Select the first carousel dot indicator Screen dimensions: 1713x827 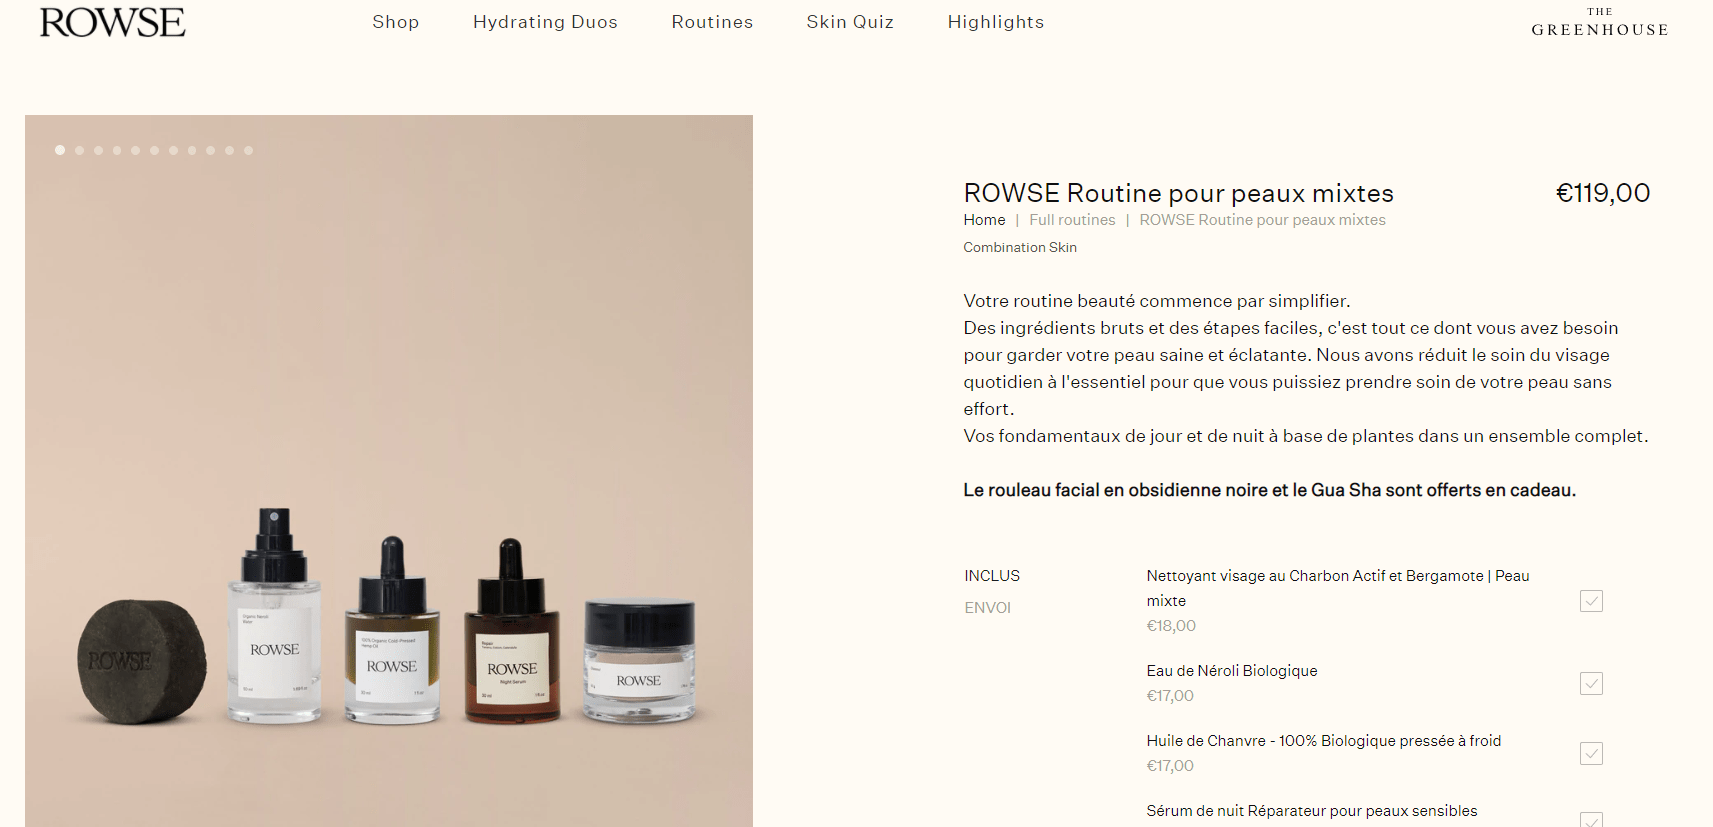pyautogui.click(x=60, y=150)
